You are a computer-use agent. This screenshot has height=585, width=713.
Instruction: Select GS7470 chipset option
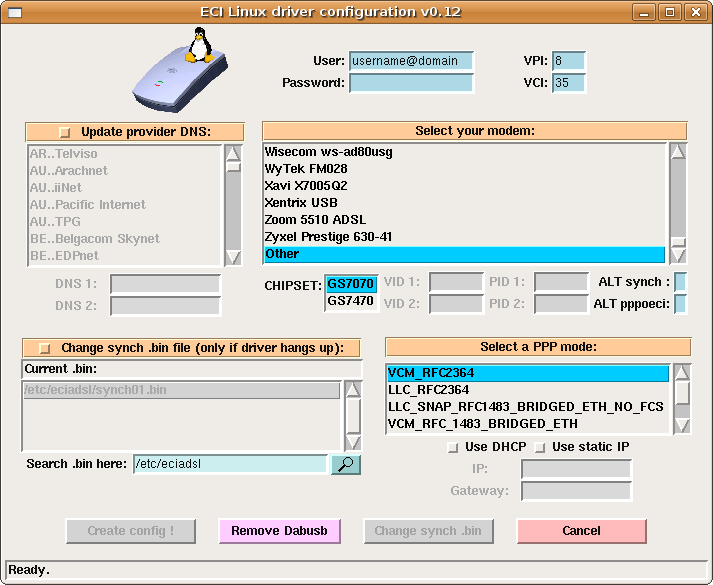pyautogui.click(x=350, y=301)
